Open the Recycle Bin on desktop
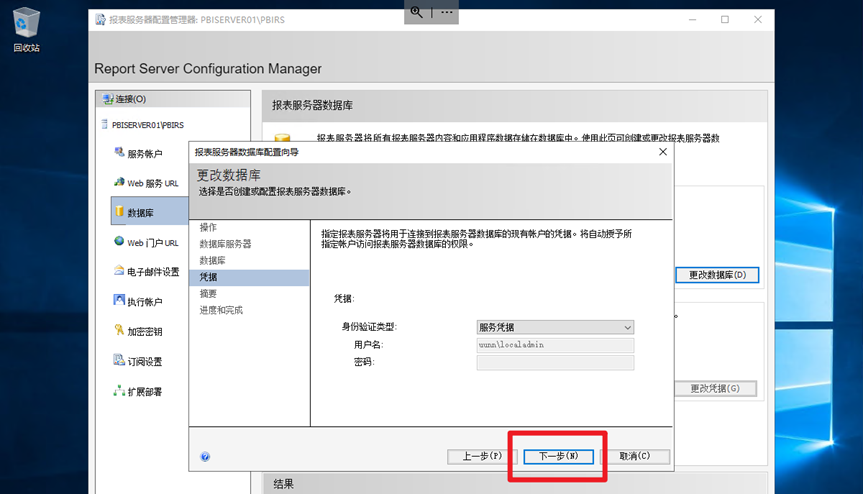Image resolution: width=863 pixels, height=494 pixels. (x=27, y=24)
